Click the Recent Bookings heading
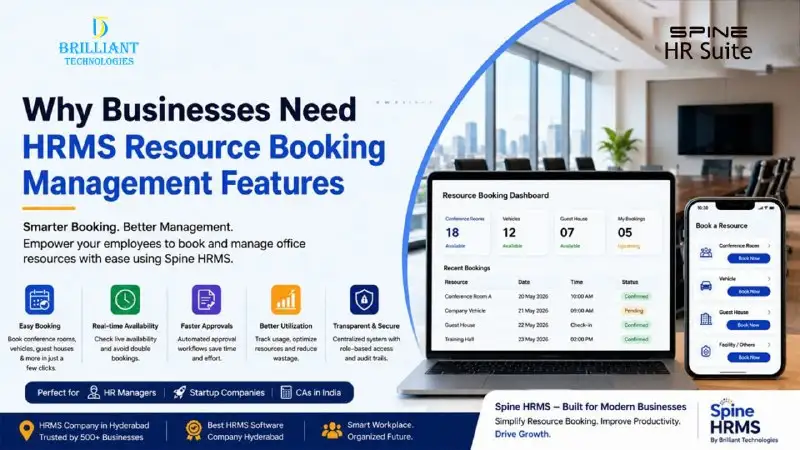Image resolution: width=800 pixels, height=450 pixels. click(467, 268)
